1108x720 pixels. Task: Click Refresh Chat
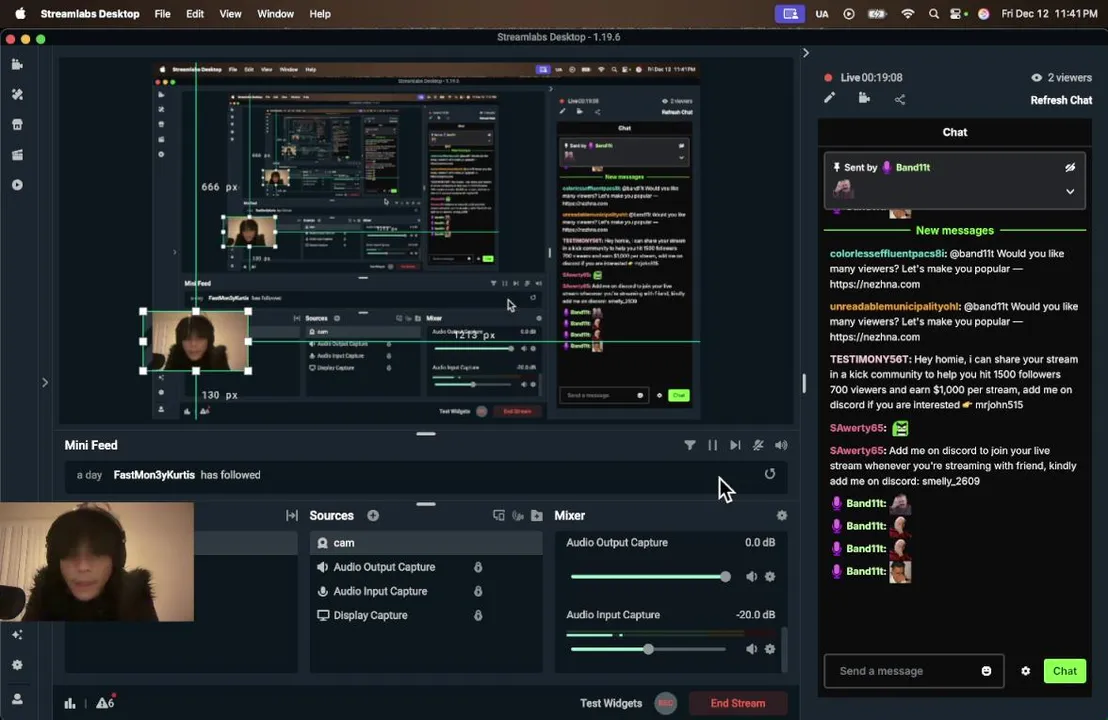[1061, 100]
